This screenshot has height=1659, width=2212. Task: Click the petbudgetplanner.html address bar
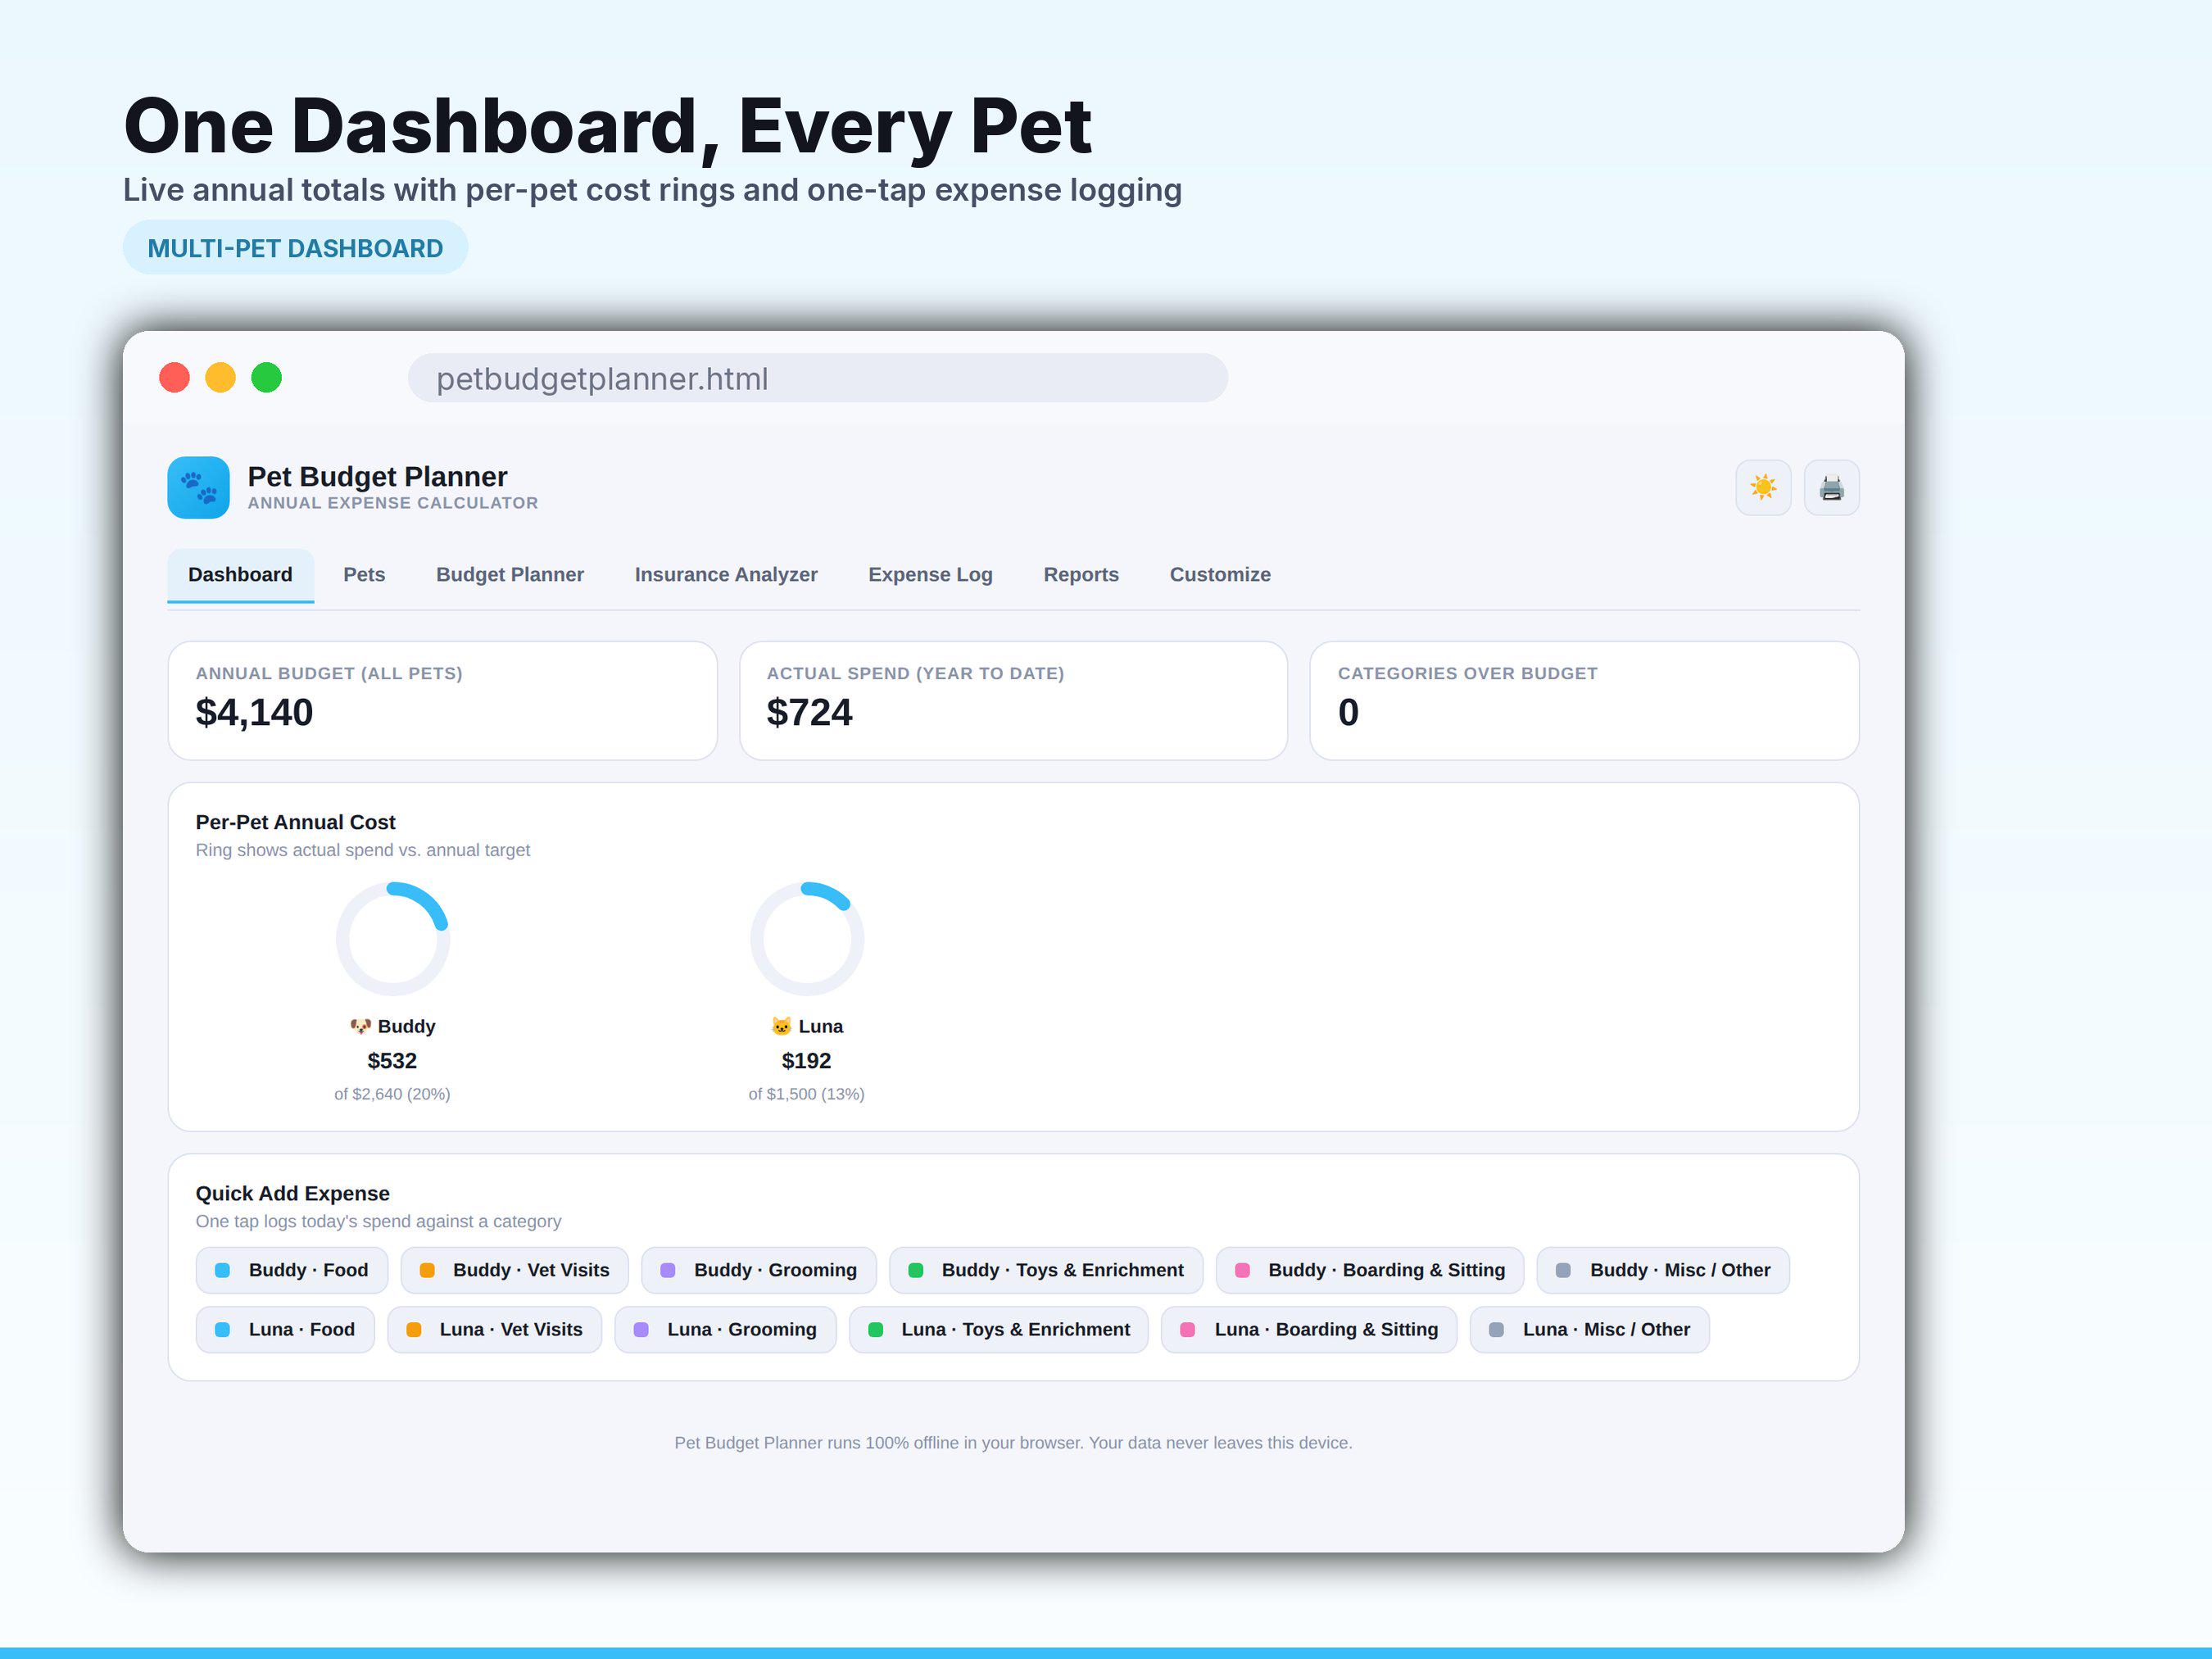coord(817,378)
